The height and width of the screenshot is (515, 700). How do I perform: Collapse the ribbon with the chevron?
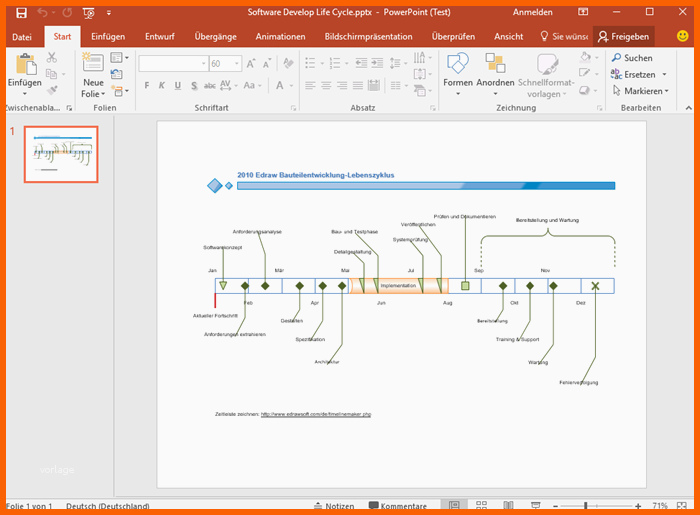[688, 108]
